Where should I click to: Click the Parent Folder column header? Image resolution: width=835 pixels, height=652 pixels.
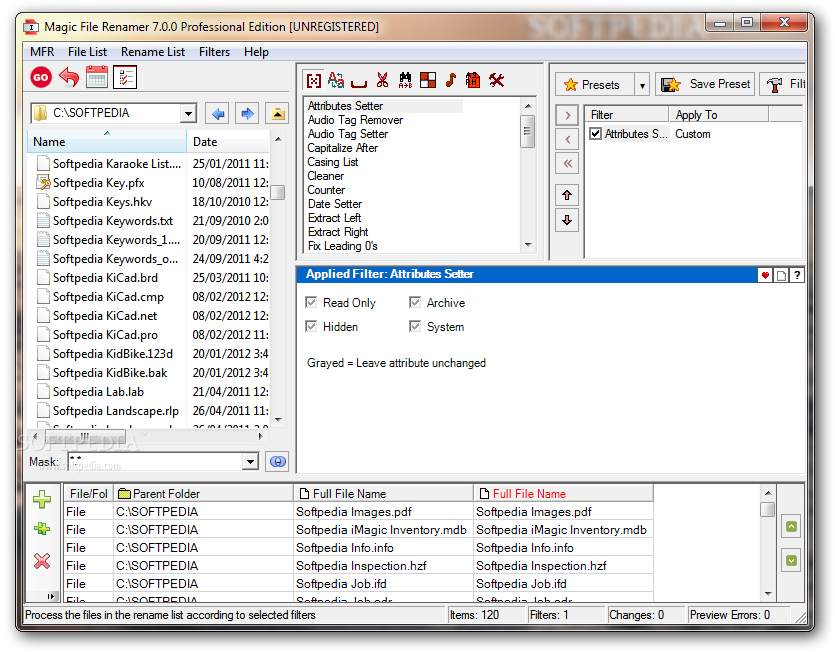[x=203, y=494]
